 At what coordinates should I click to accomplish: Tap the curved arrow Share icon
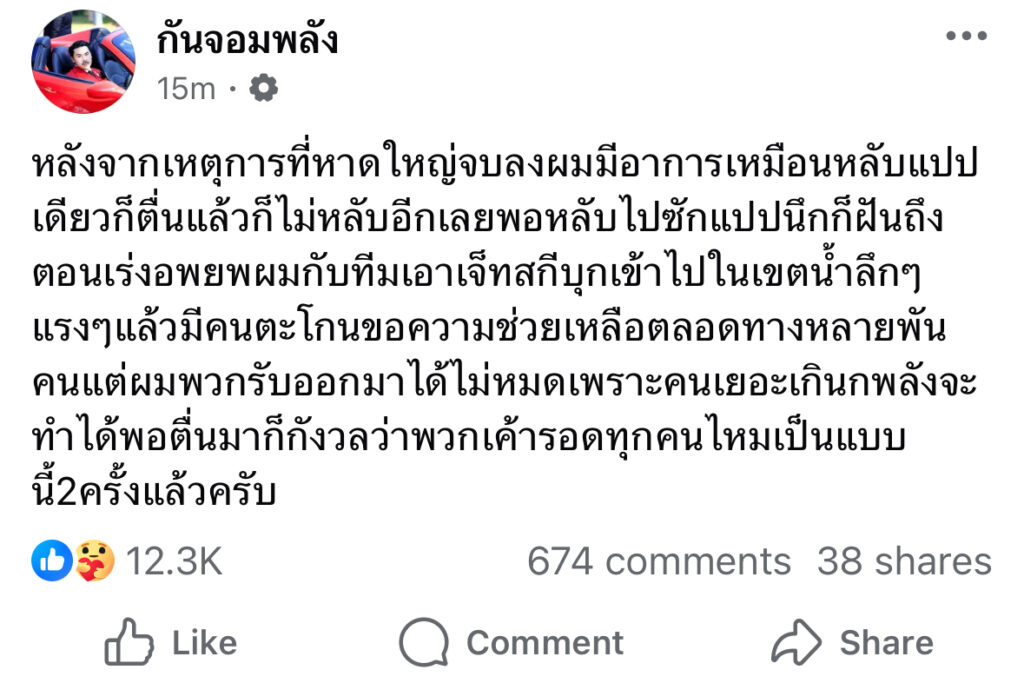pyautogui.click(x=796, y=642)
